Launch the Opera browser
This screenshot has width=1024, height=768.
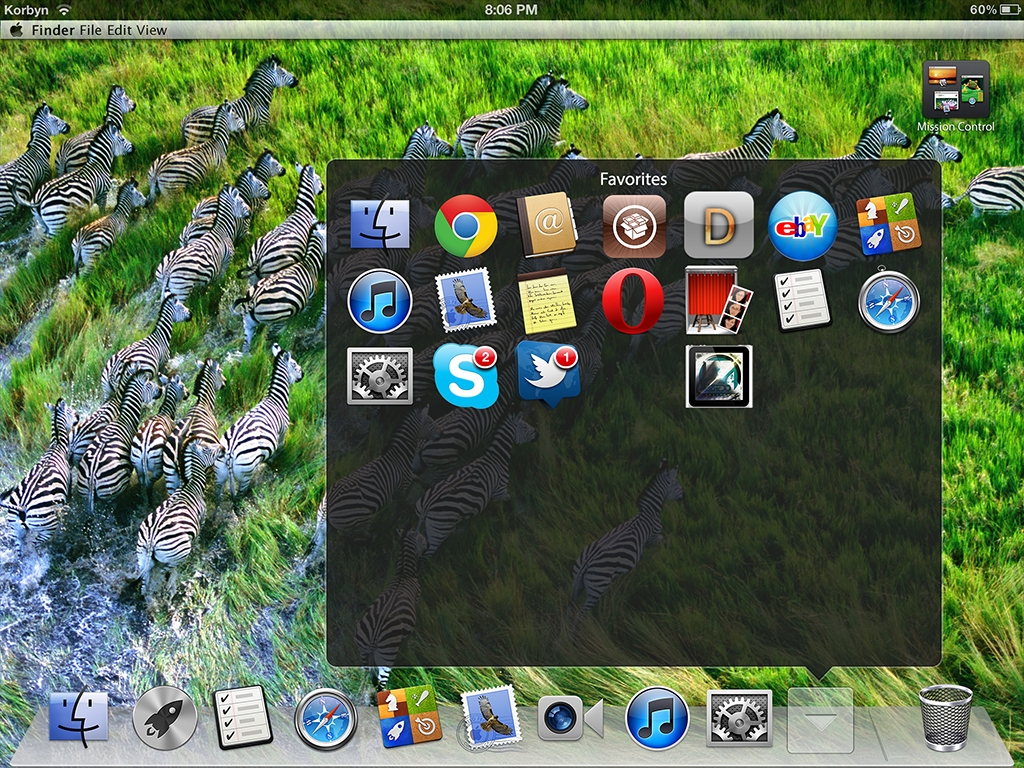click(633, 301)
